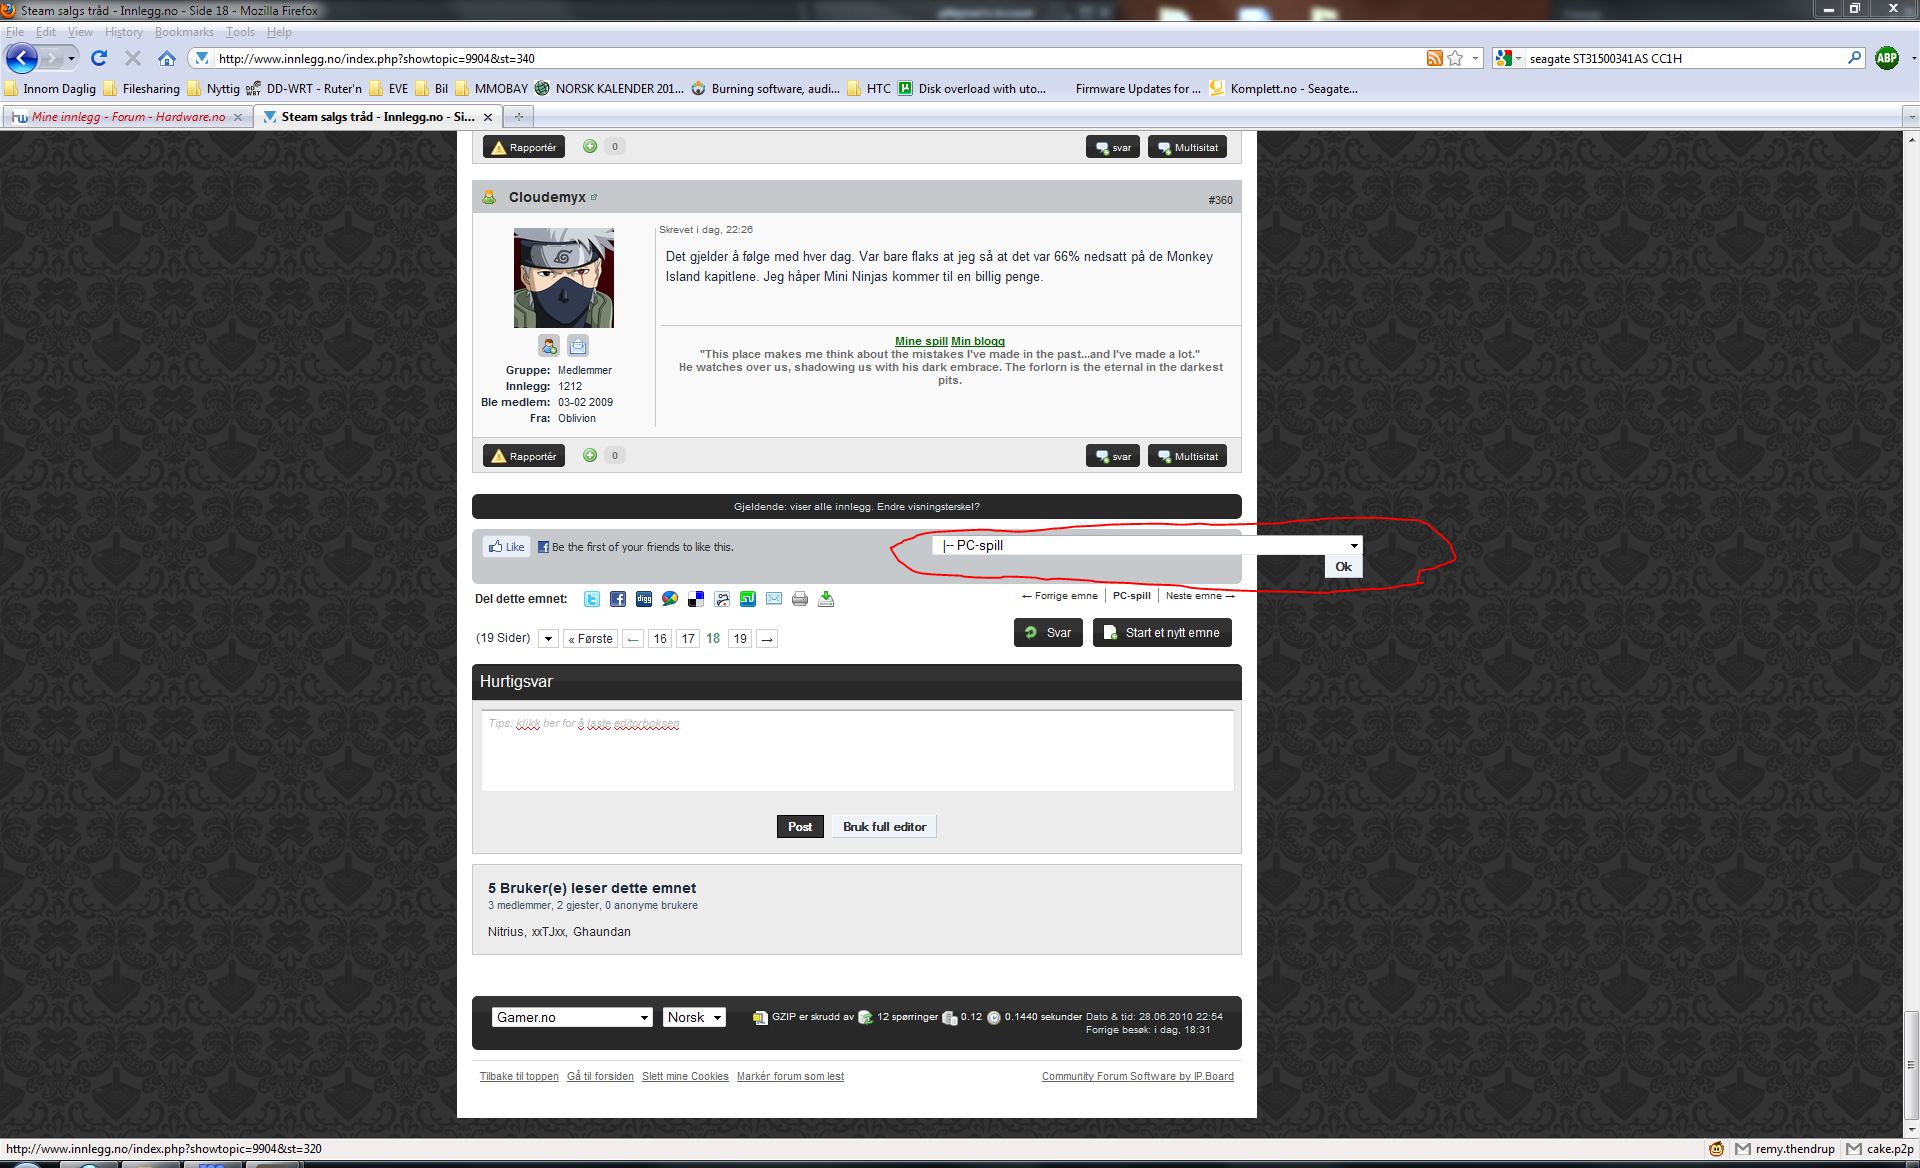View Cloudemyx's profile card icon
1920x1168 pixels.
[549, 346]
